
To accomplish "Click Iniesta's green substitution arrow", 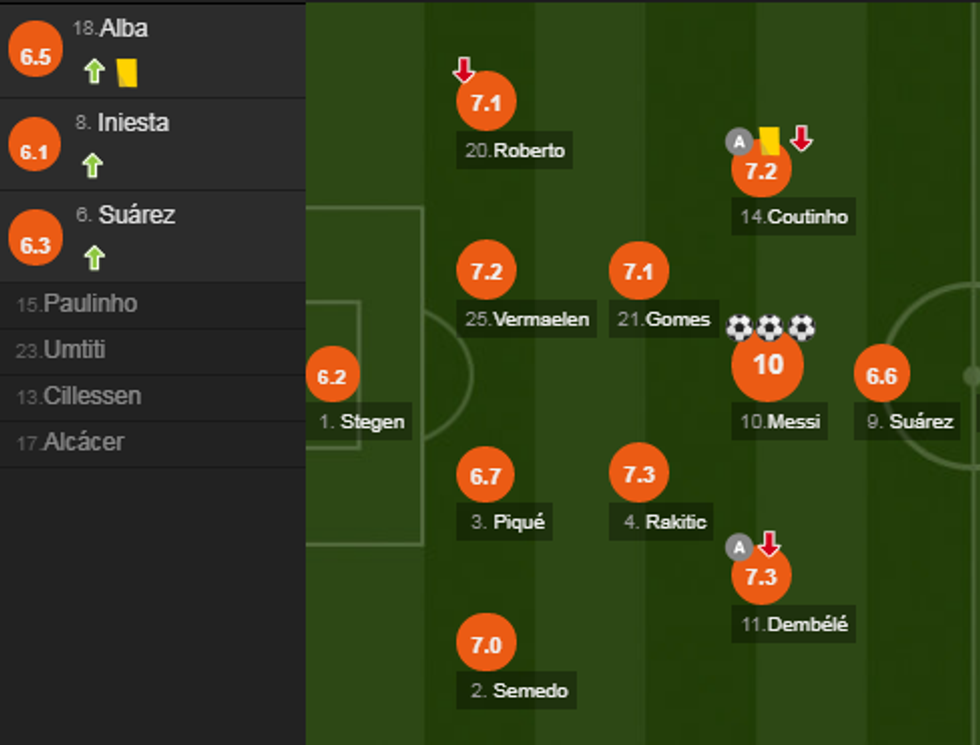I will point(93,165).
